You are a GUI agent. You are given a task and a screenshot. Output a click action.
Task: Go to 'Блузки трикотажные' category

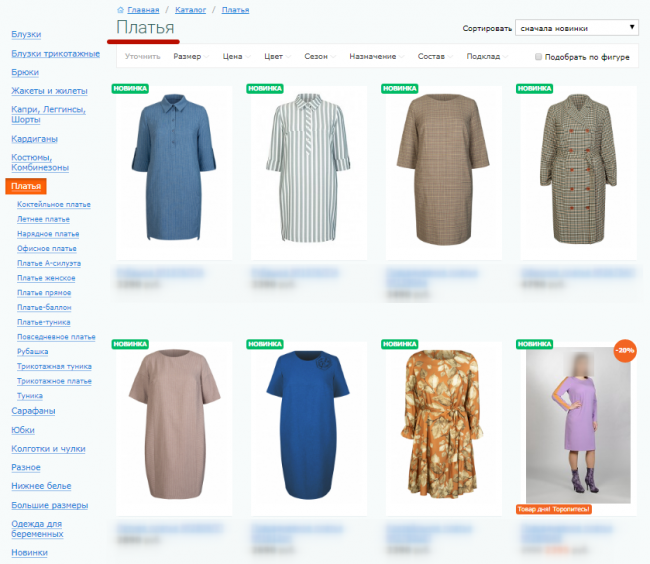(55, 53)
